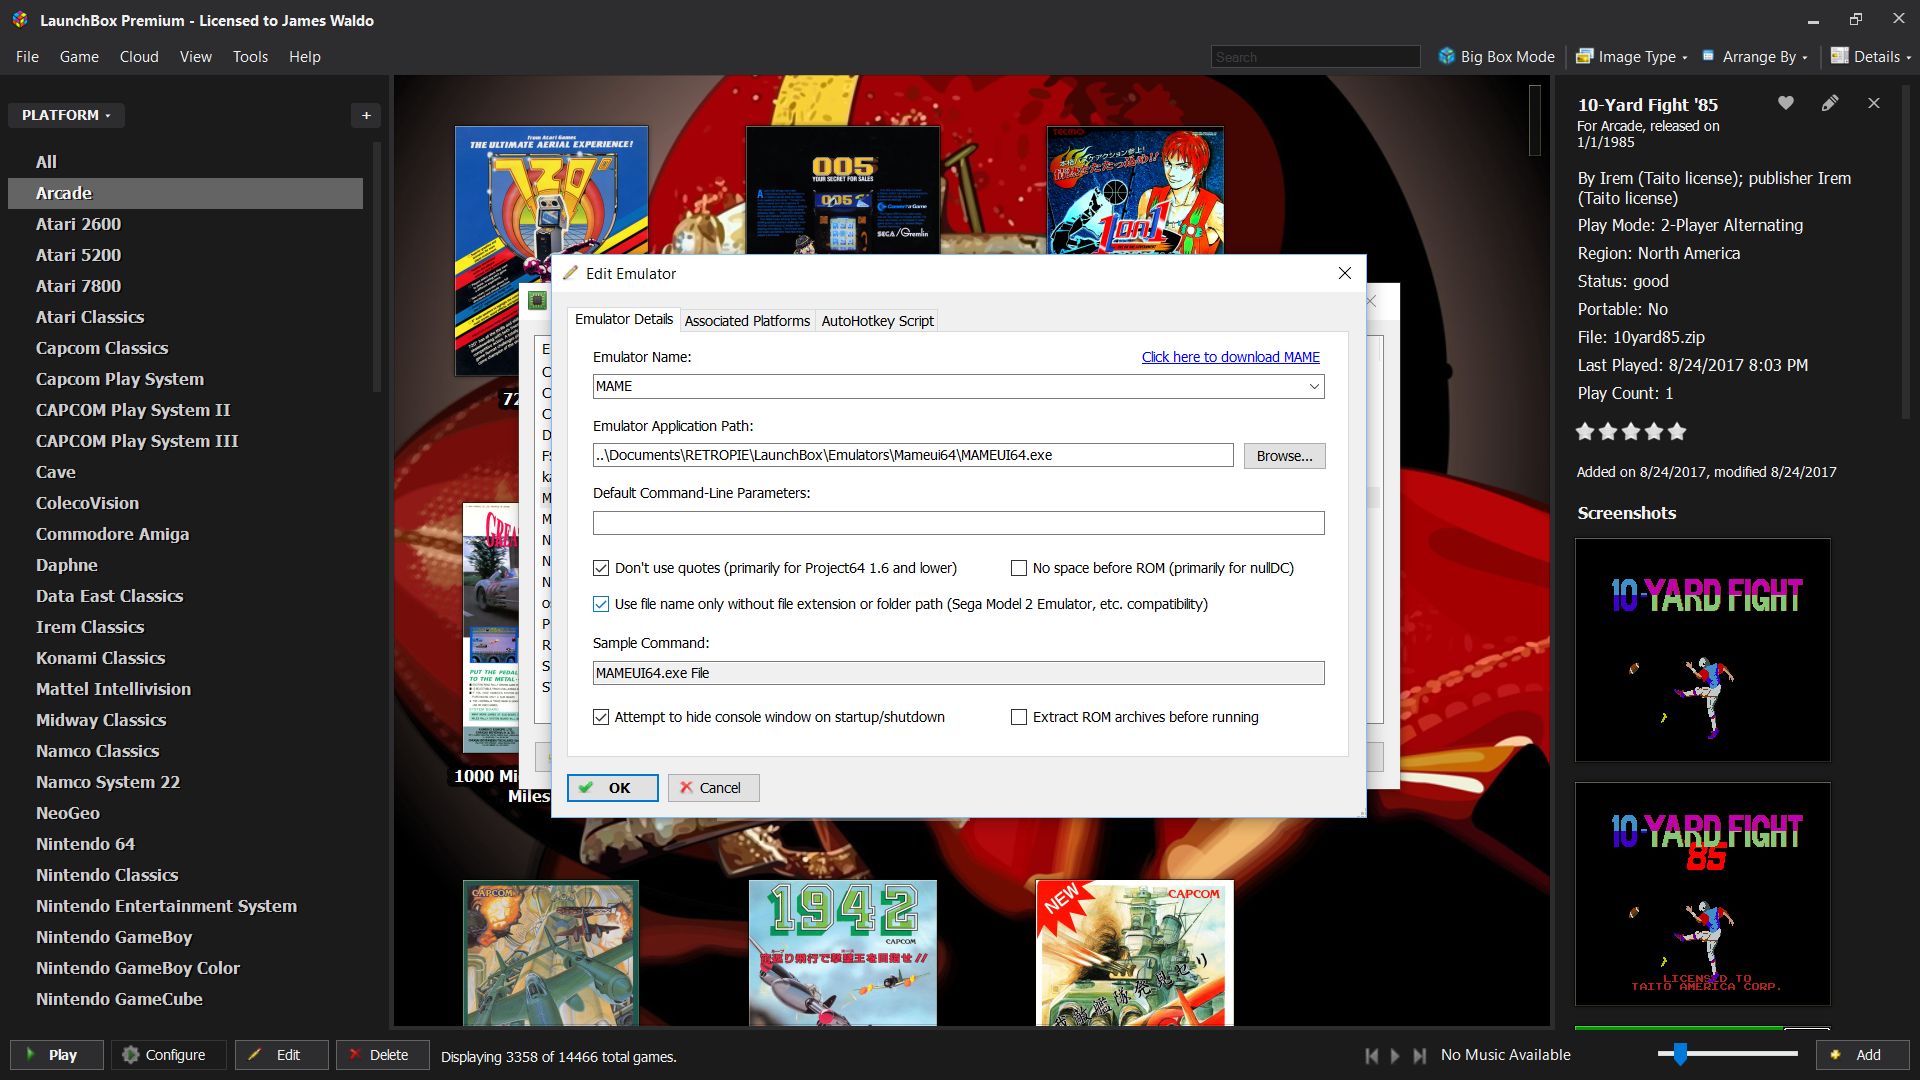Image resolution: width=1920 pixels, height=1080 pixels.
Task: Select the 1942 game box art
Action: 842,953
